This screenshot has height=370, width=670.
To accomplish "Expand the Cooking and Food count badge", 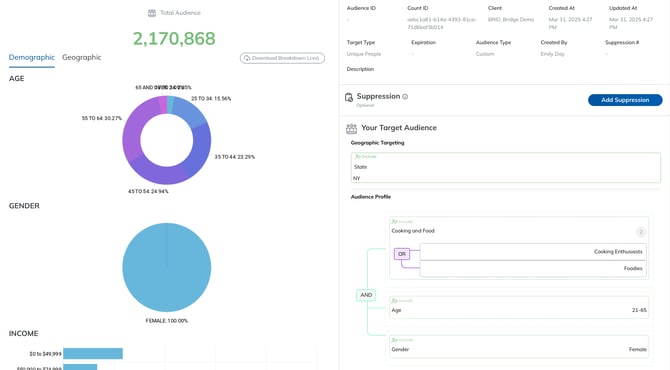I will (641, 232).
